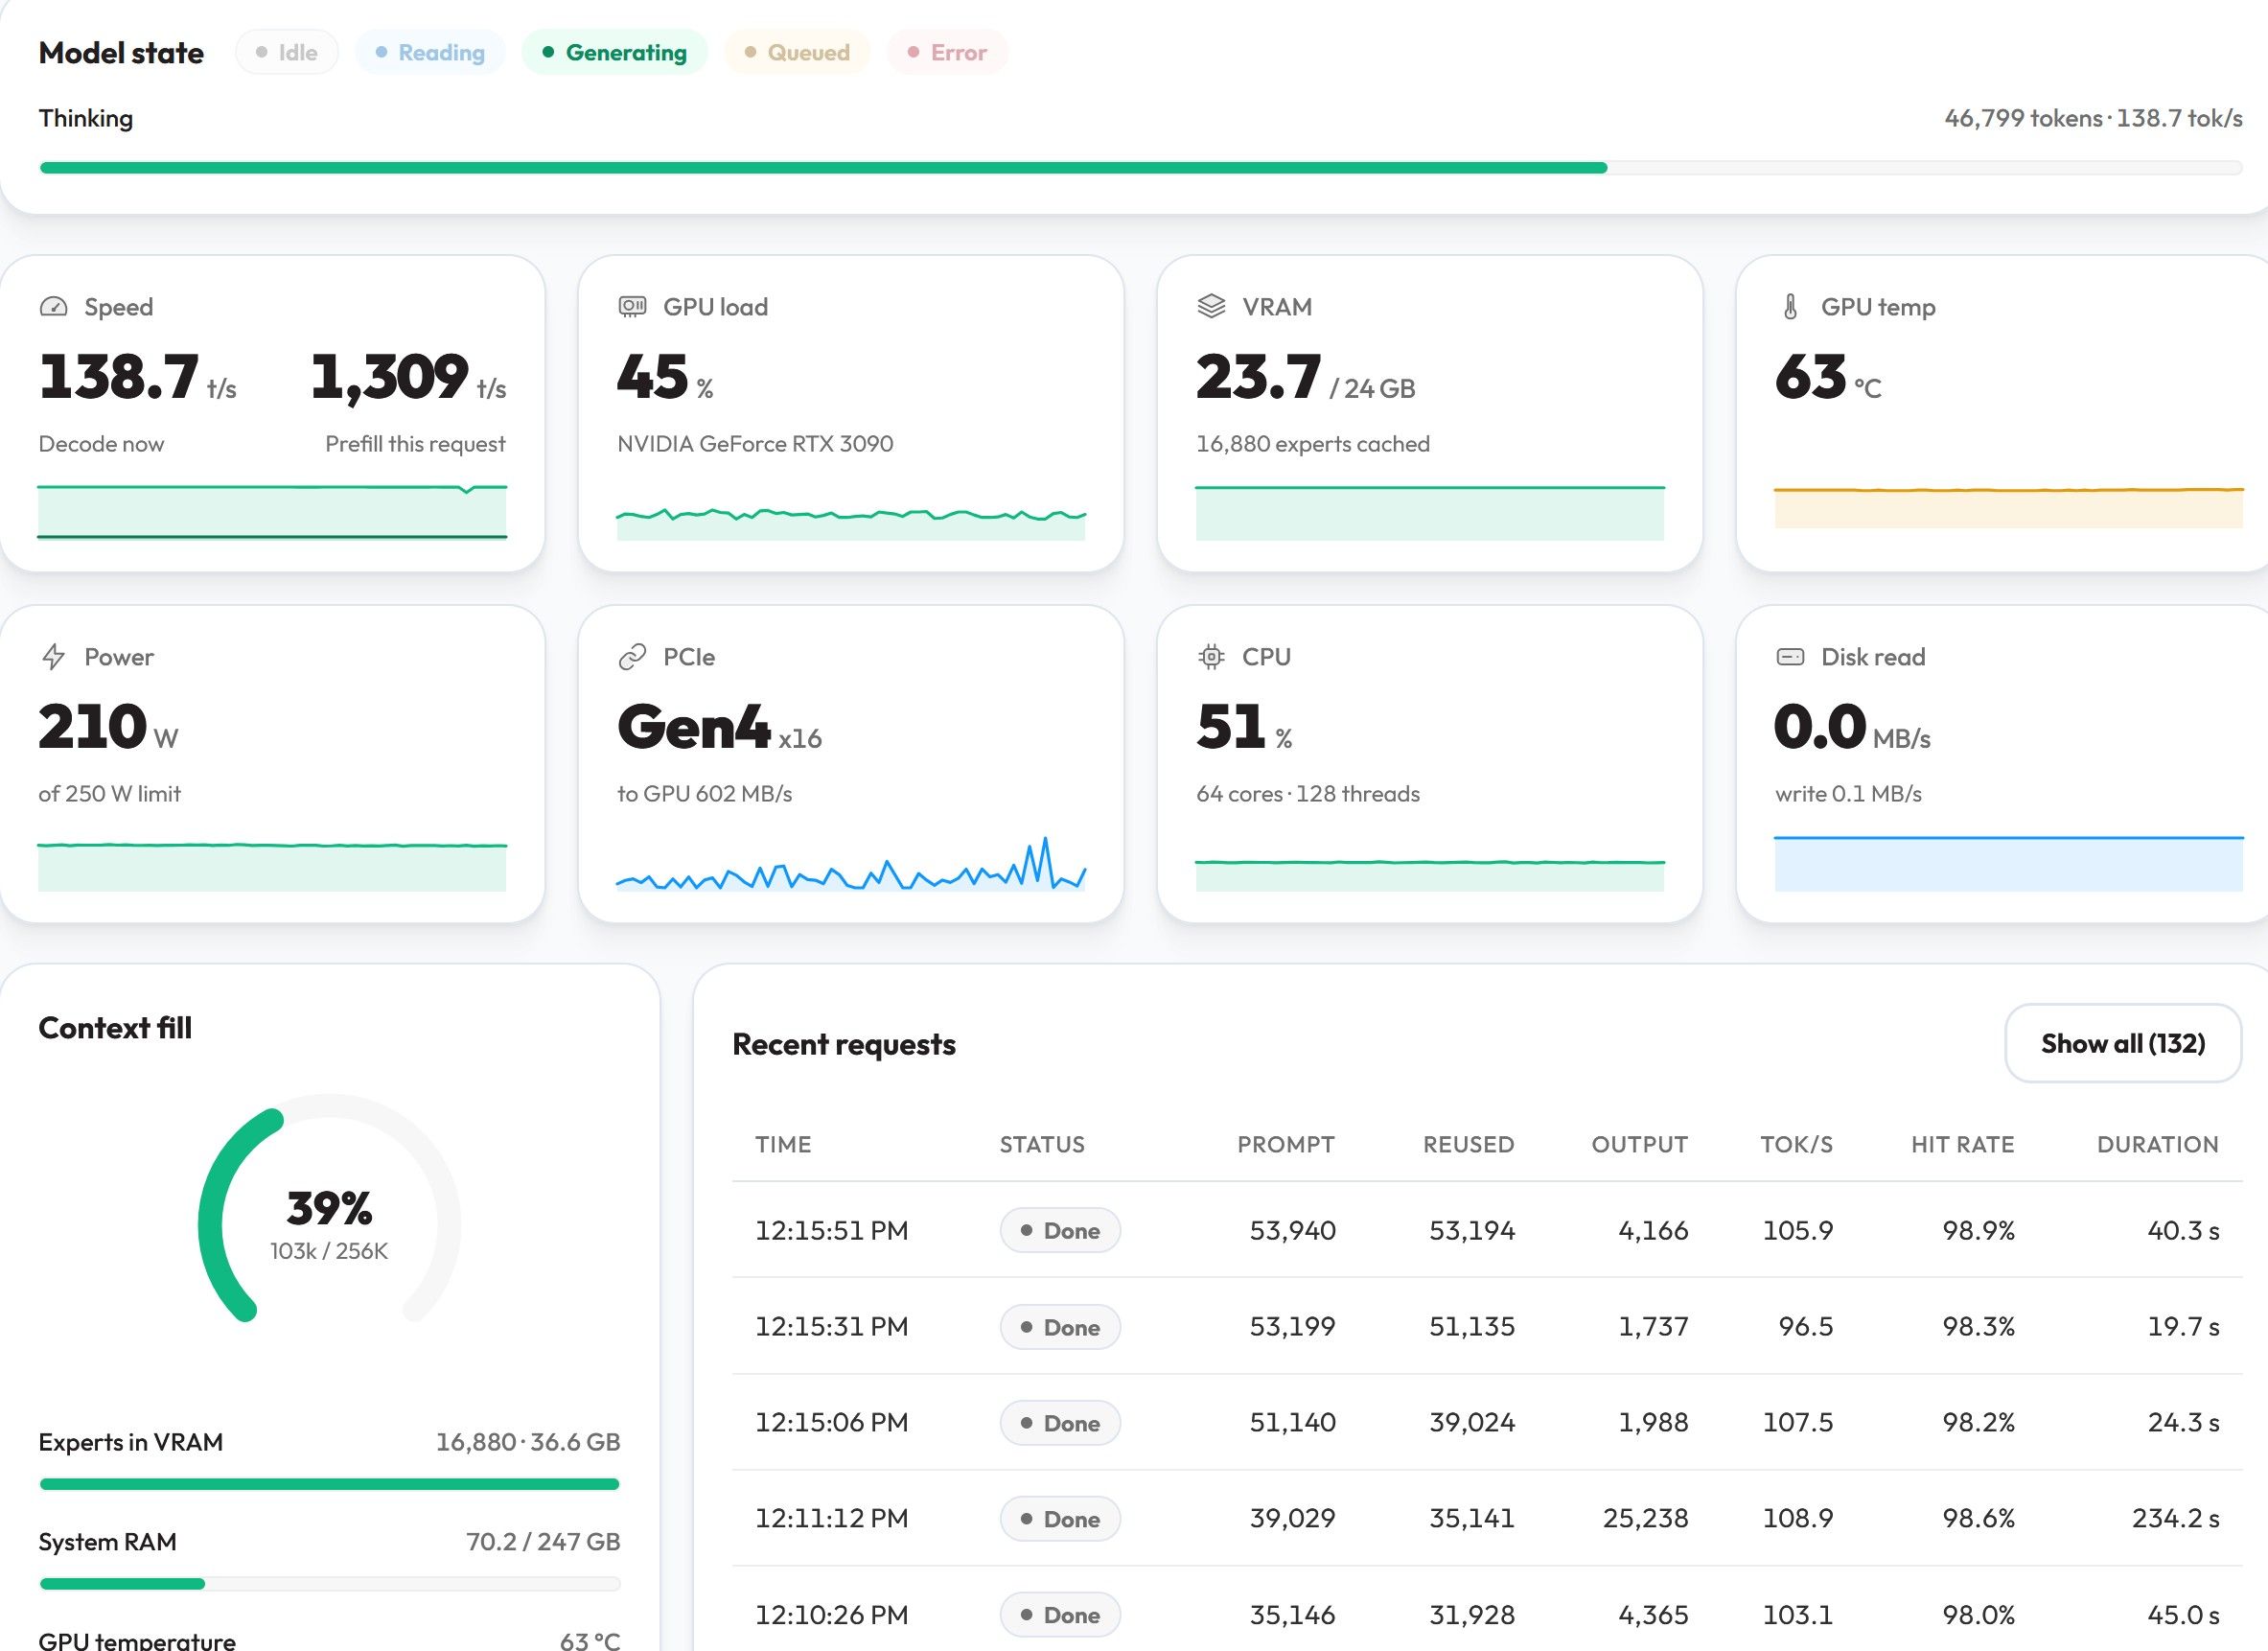
Task: Select the Queued state pill
Action: click(797, 52)
